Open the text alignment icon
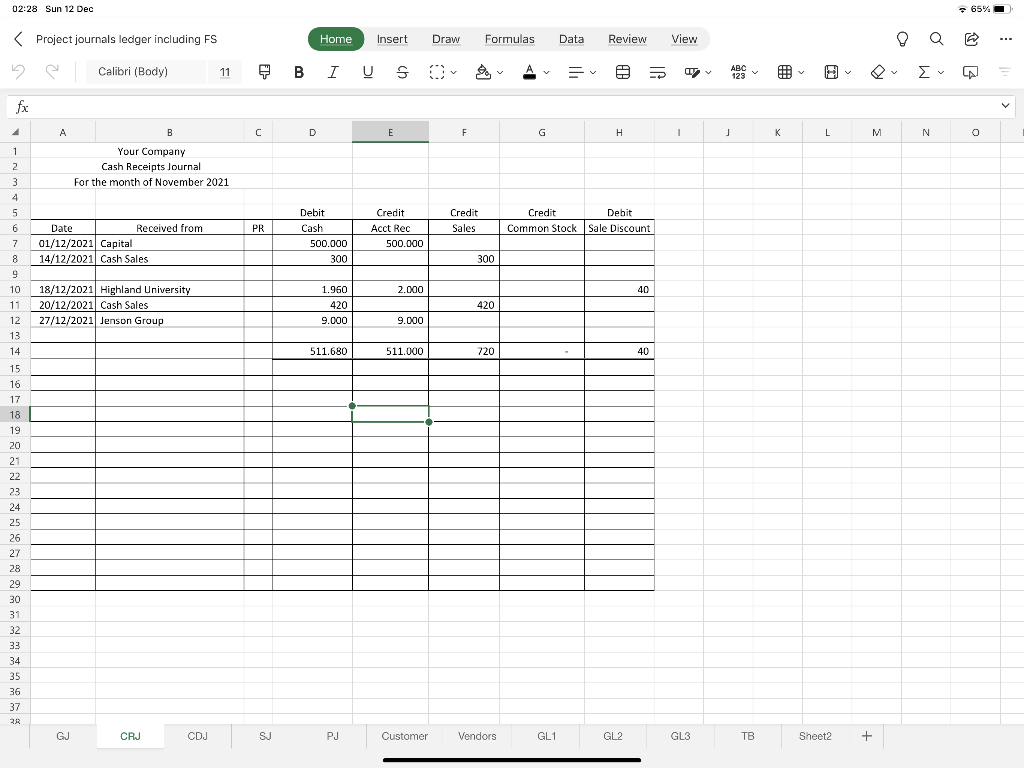Image resolution: width=1024 pixels, height=768 pixels. tap(575, 72)
